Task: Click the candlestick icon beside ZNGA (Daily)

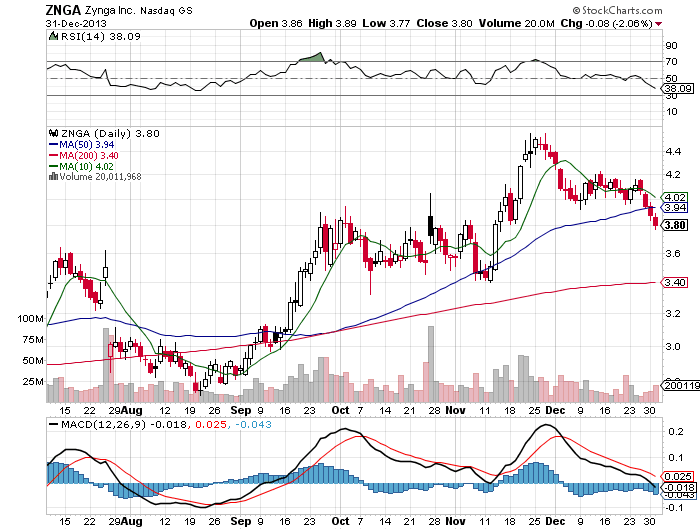Action: pos(54,133)
